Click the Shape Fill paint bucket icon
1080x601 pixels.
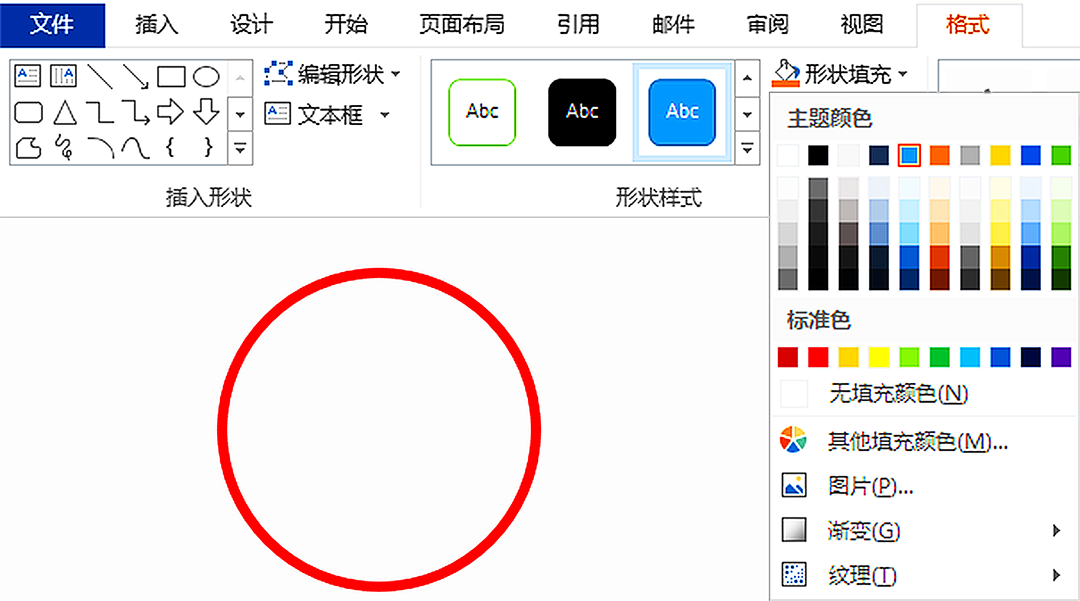pyautogui.click(x=786, y=73)
